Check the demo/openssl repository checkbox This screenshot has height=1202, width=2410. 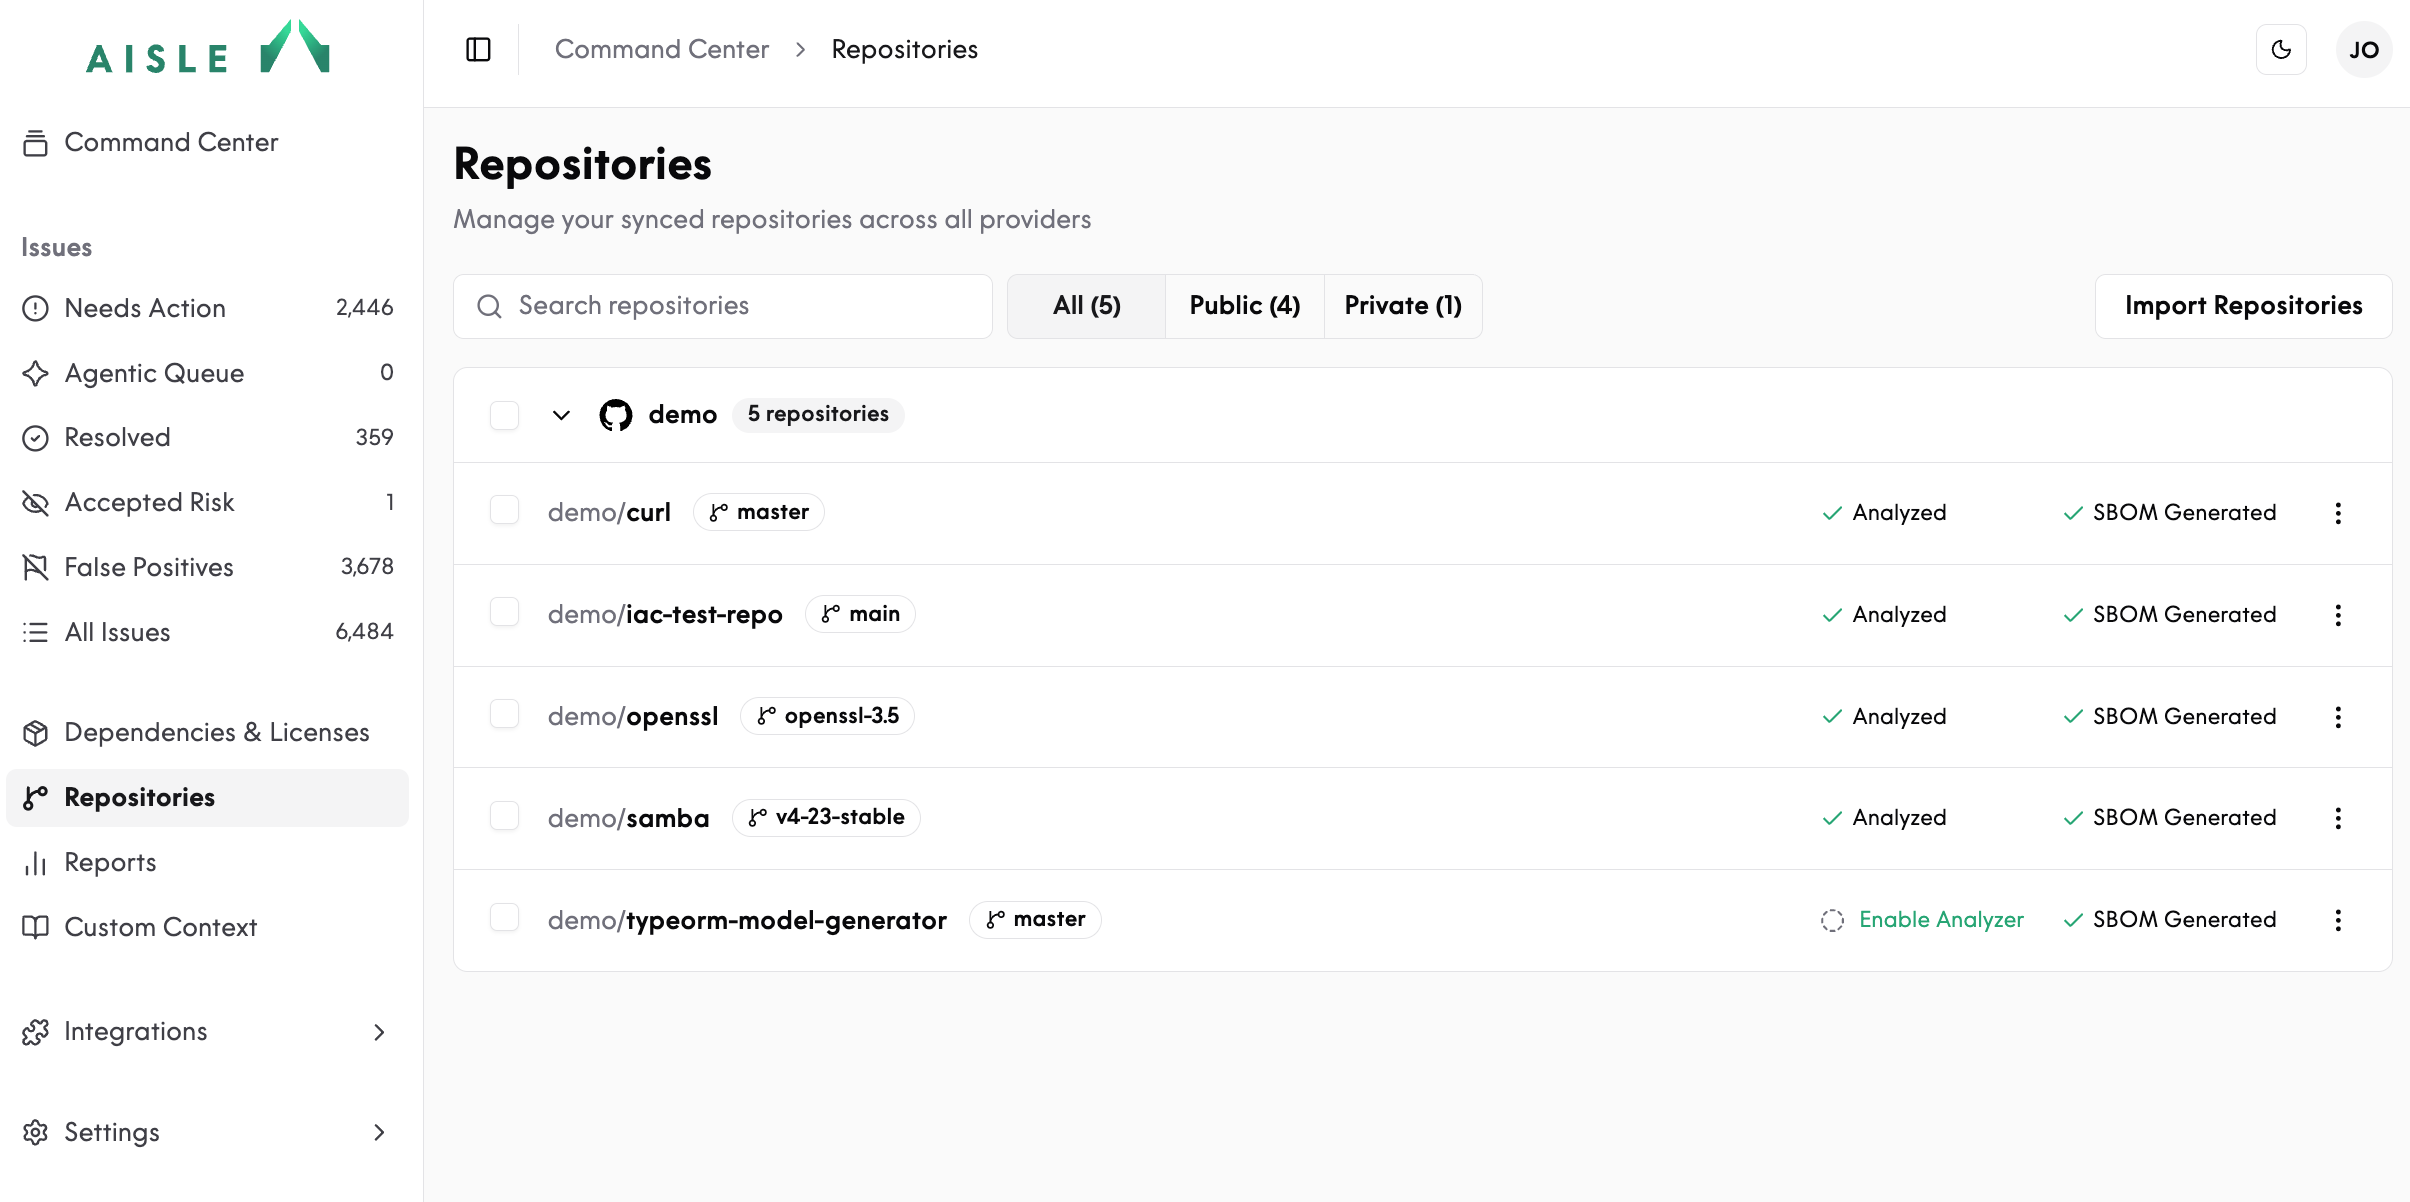(504, 715)
